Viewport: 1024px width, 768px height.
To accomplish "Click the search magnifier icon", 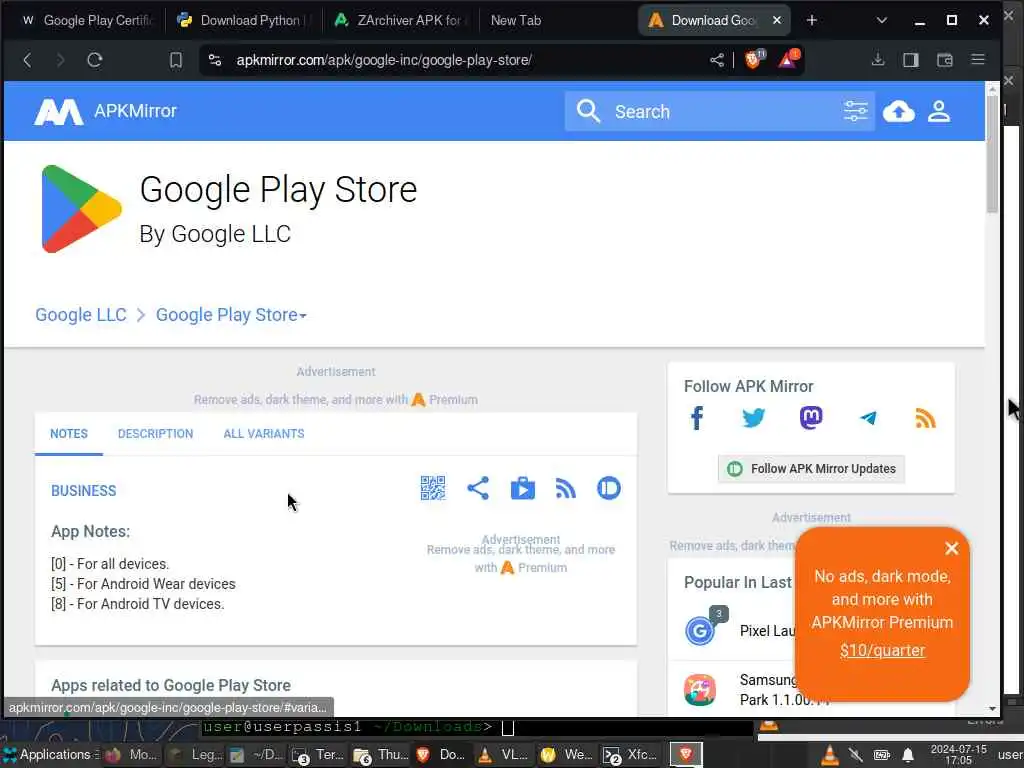I will 588,111.
